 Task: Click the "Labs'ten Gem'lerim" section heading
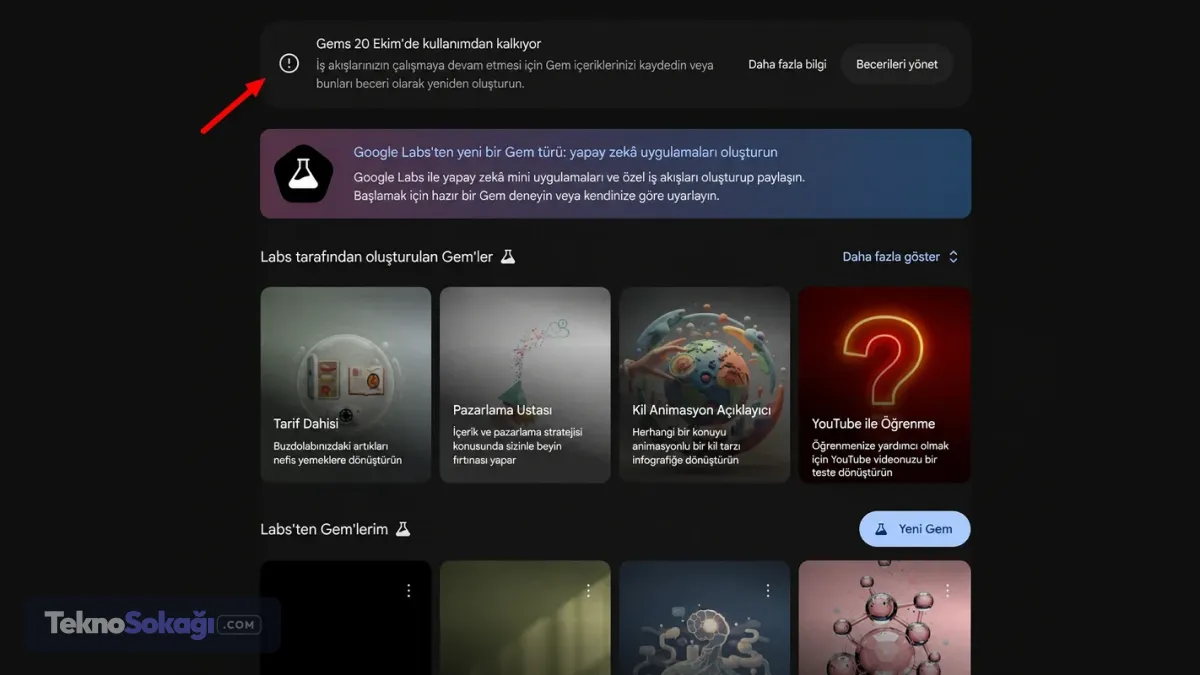pos(324,529)
